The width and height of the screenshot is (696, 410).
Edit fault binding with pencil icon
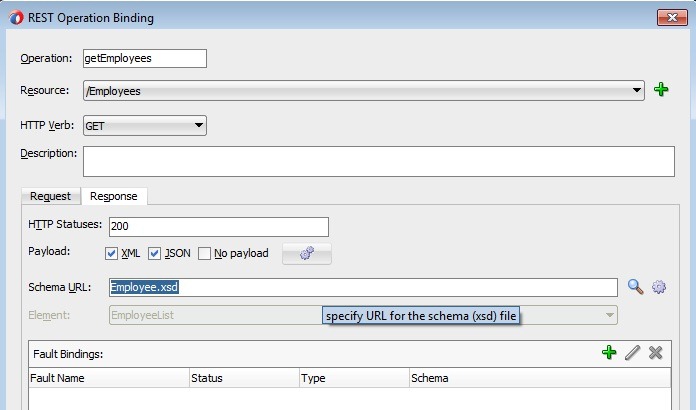[632, 353]
